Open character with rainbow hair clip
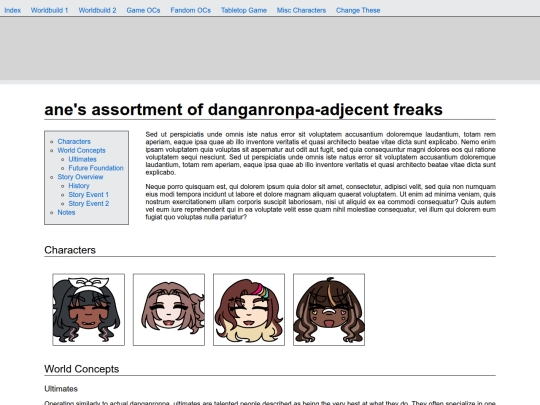 click(x=249, y=310)
